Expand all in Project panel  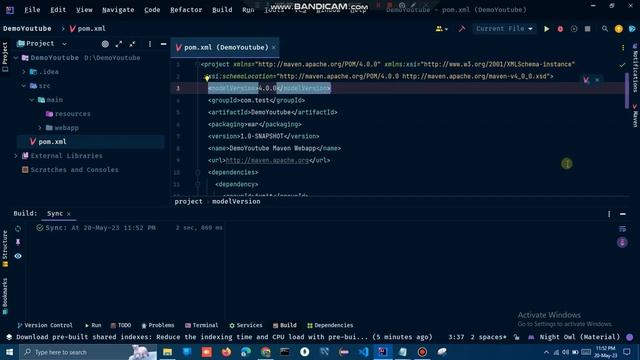[118, 44]
